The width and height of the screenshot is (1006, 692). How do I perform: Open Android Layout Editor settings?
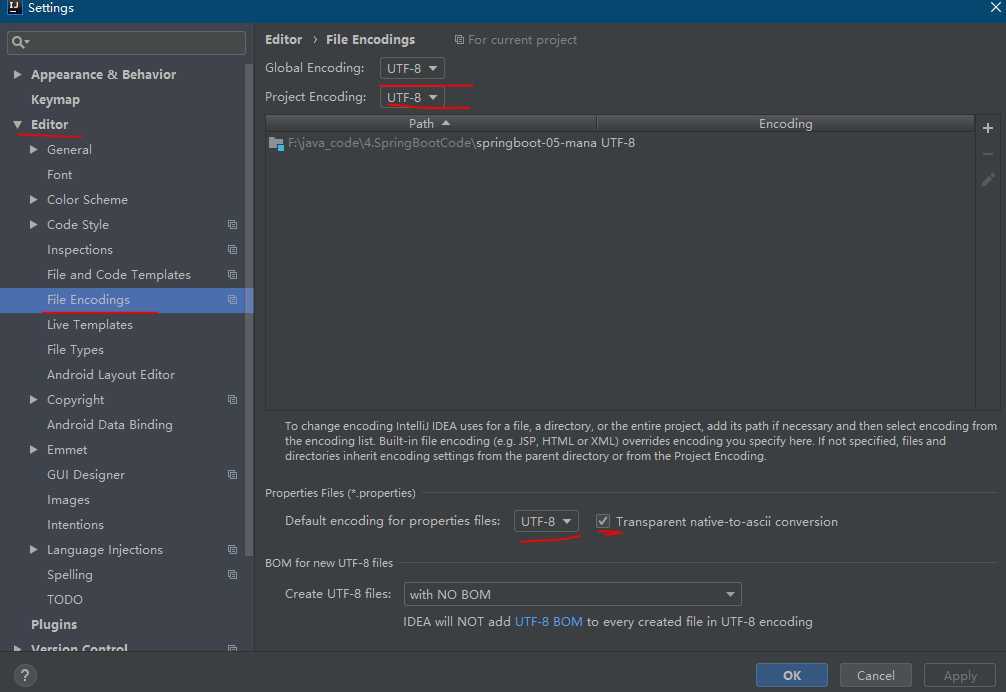[110, 375]
